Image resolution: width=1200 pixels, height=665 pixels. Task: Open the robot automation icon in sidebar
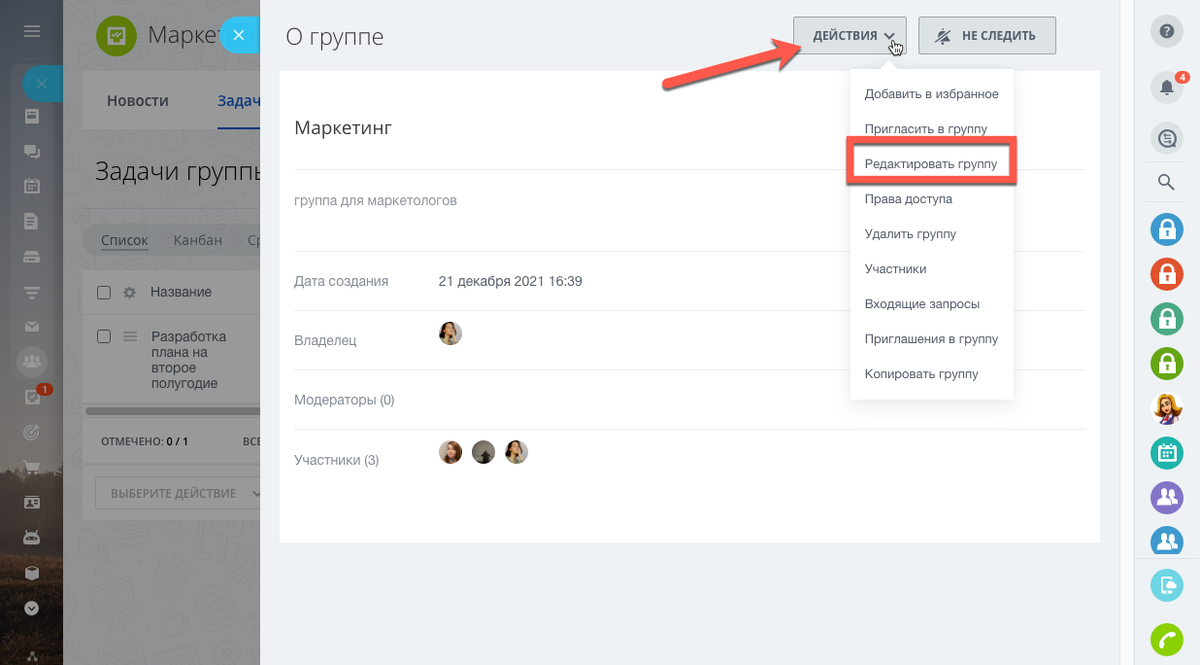31,537
